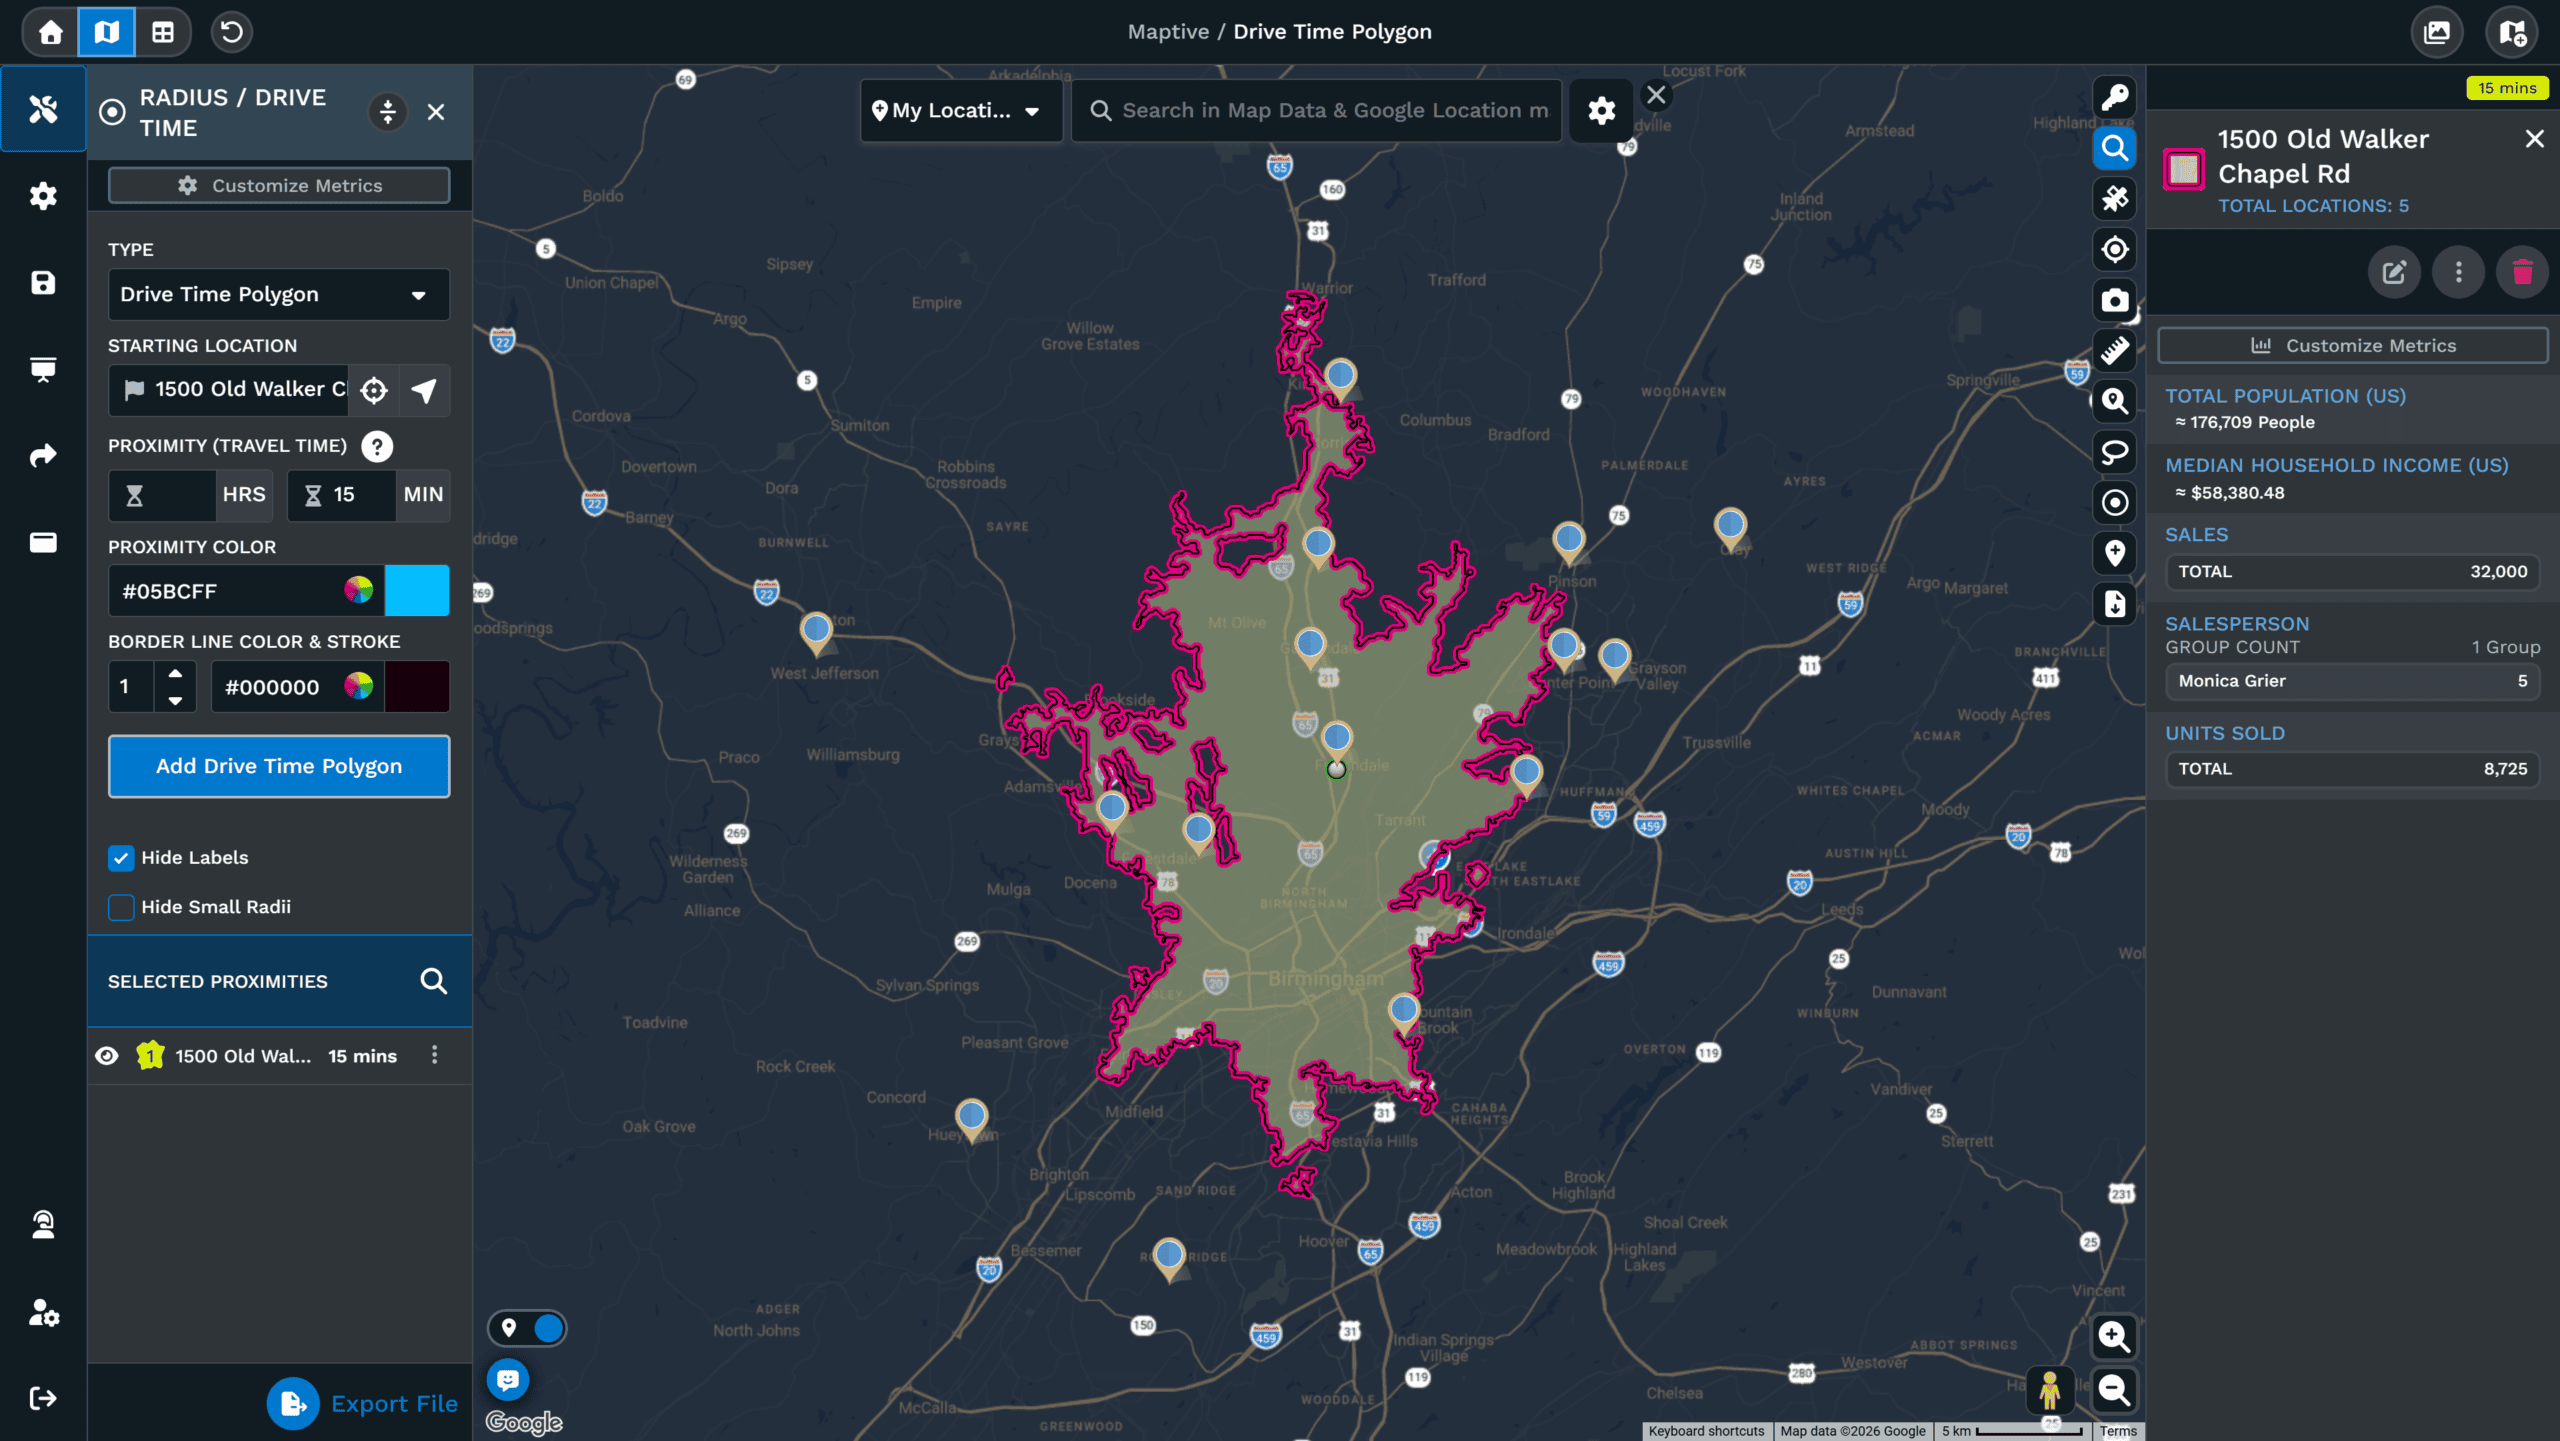The width and height of the screenshot is (2560, 1441).
Task: Zoom out on the map
Action: (x=2113, y=1389)
